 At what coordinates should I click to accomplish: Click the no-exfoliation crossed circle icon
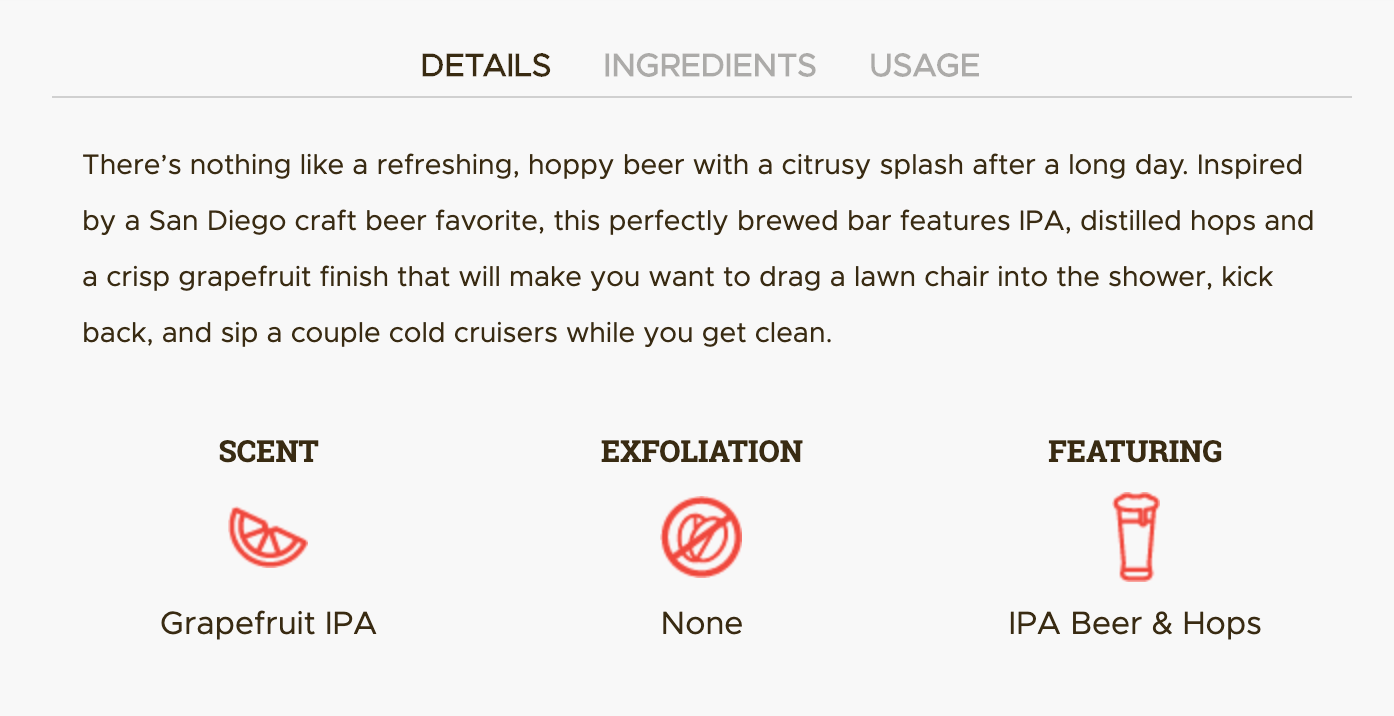point(701,537)
